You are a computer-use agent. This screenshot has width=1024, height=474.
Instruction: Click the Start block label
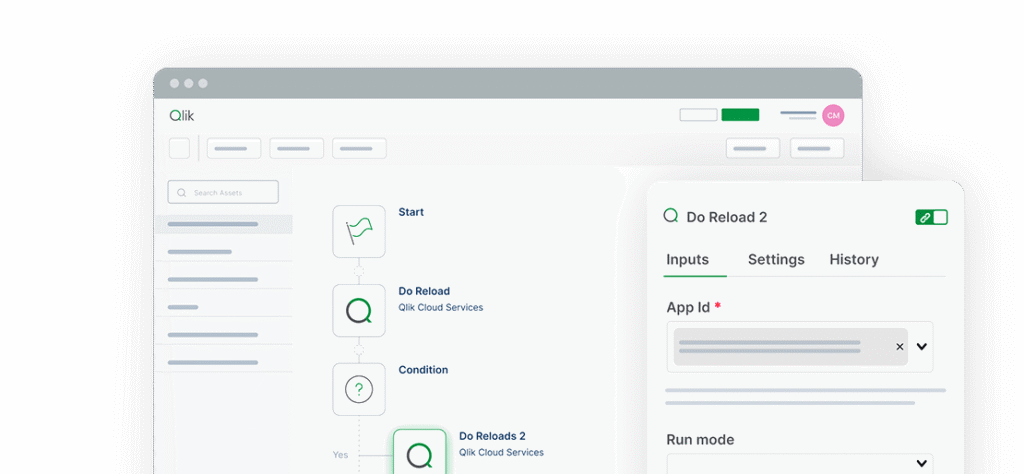[x=411, y=212]
